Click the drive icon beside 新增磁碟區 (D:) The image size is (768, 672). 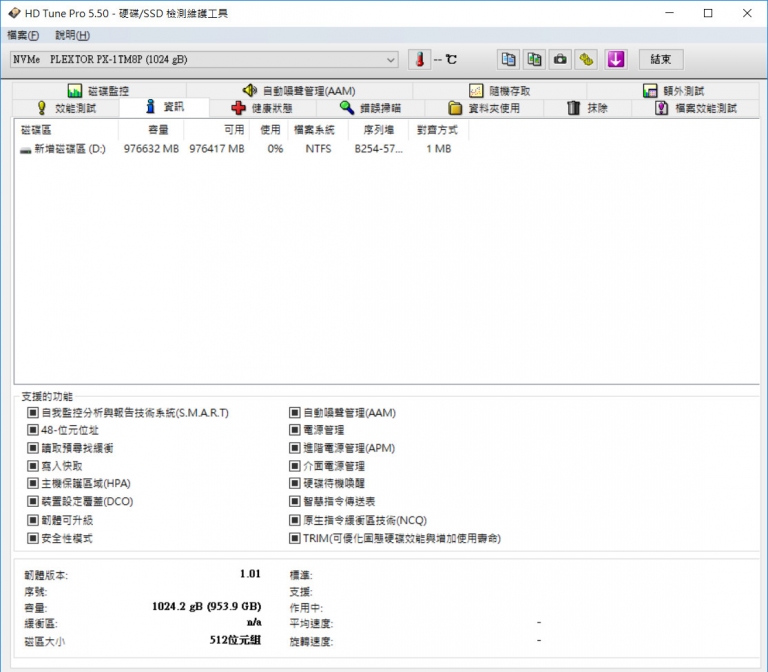point(25,149)
